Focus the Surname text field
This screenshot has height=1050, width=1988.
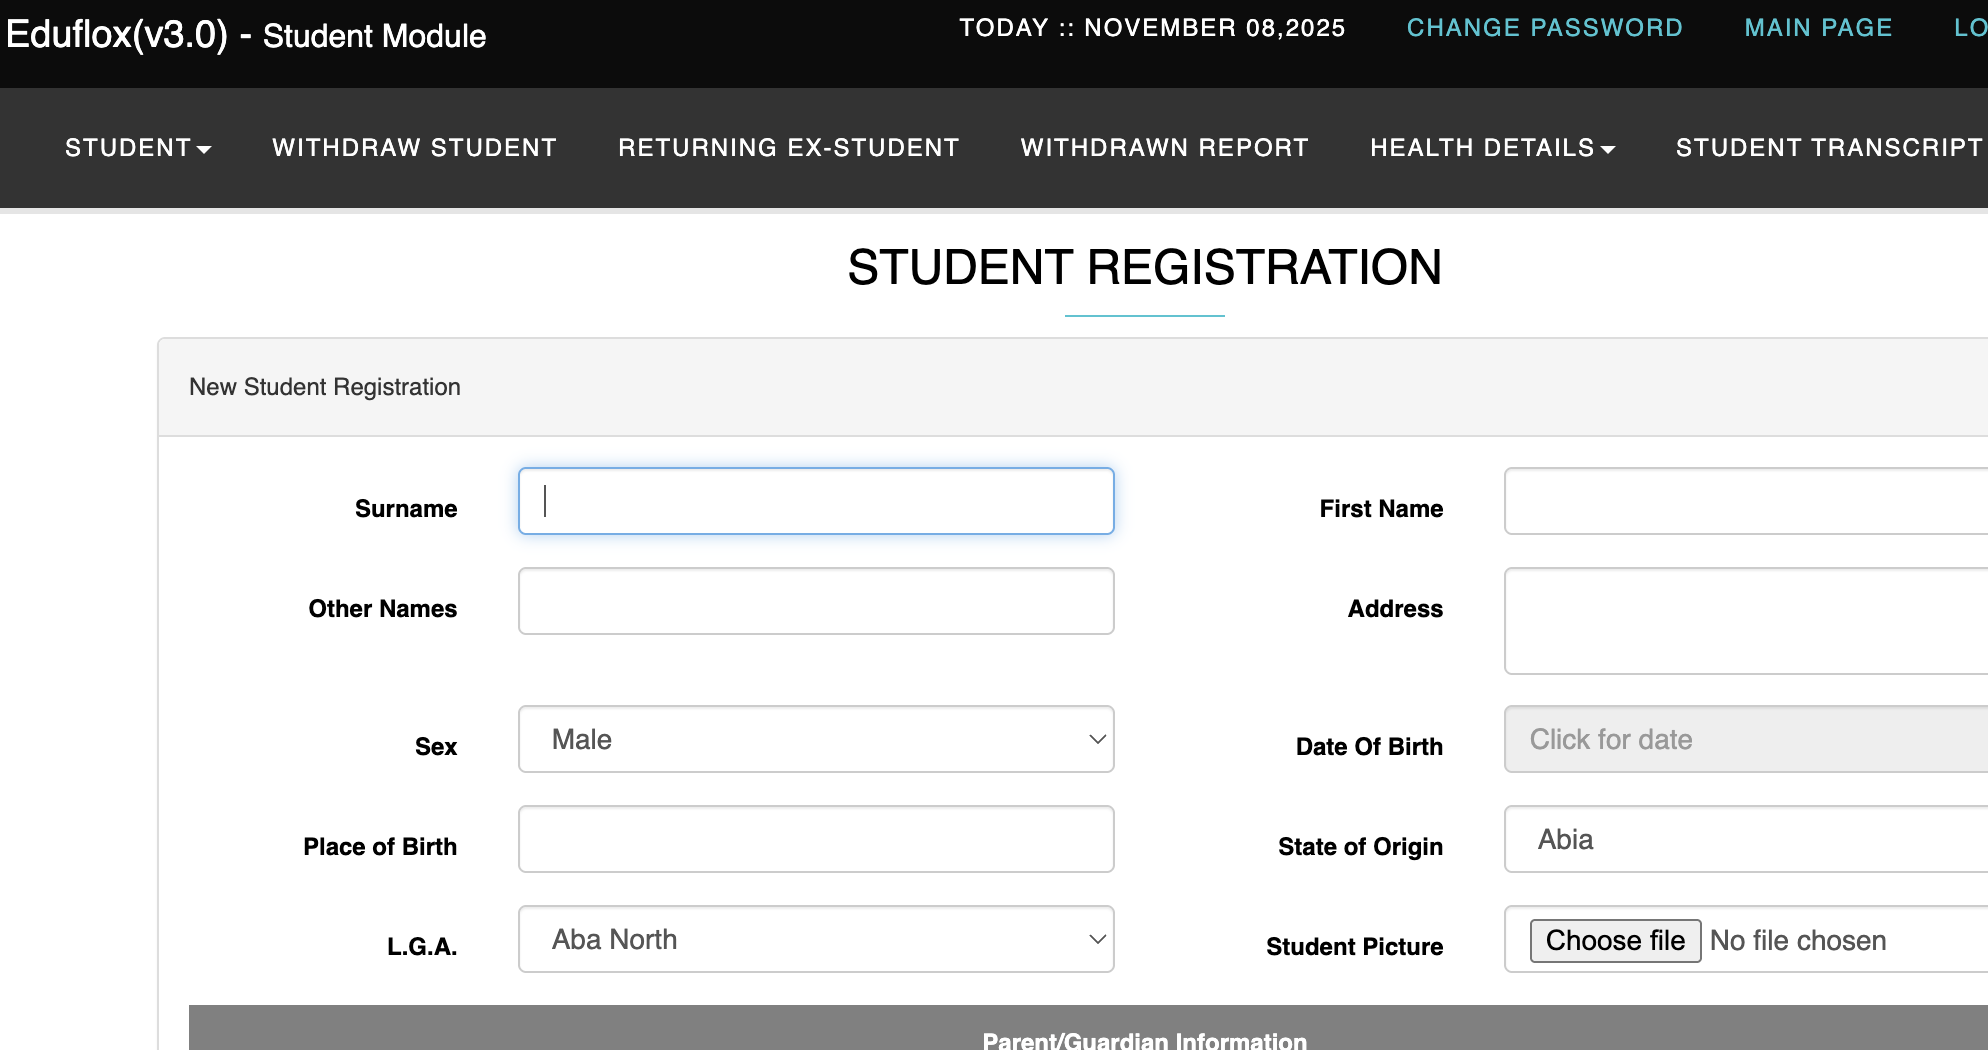(x=816, y=501)
